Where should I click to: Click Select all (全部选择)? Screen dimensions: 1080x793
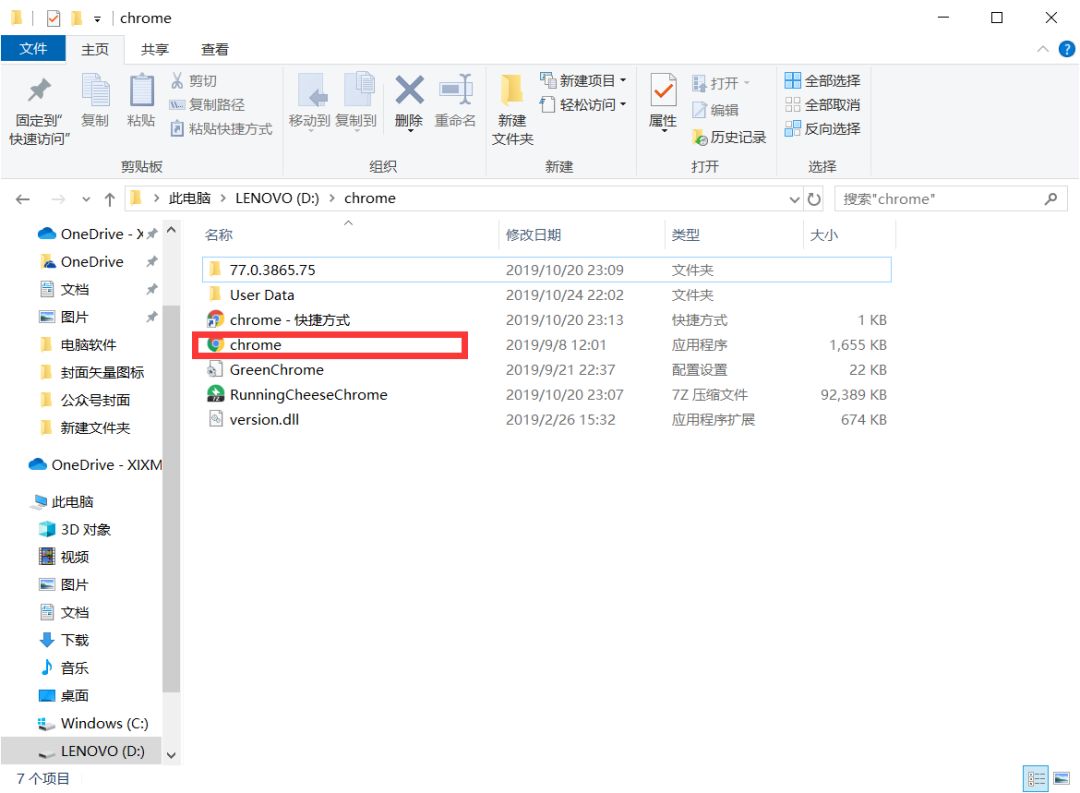click(x=822, y=81)
